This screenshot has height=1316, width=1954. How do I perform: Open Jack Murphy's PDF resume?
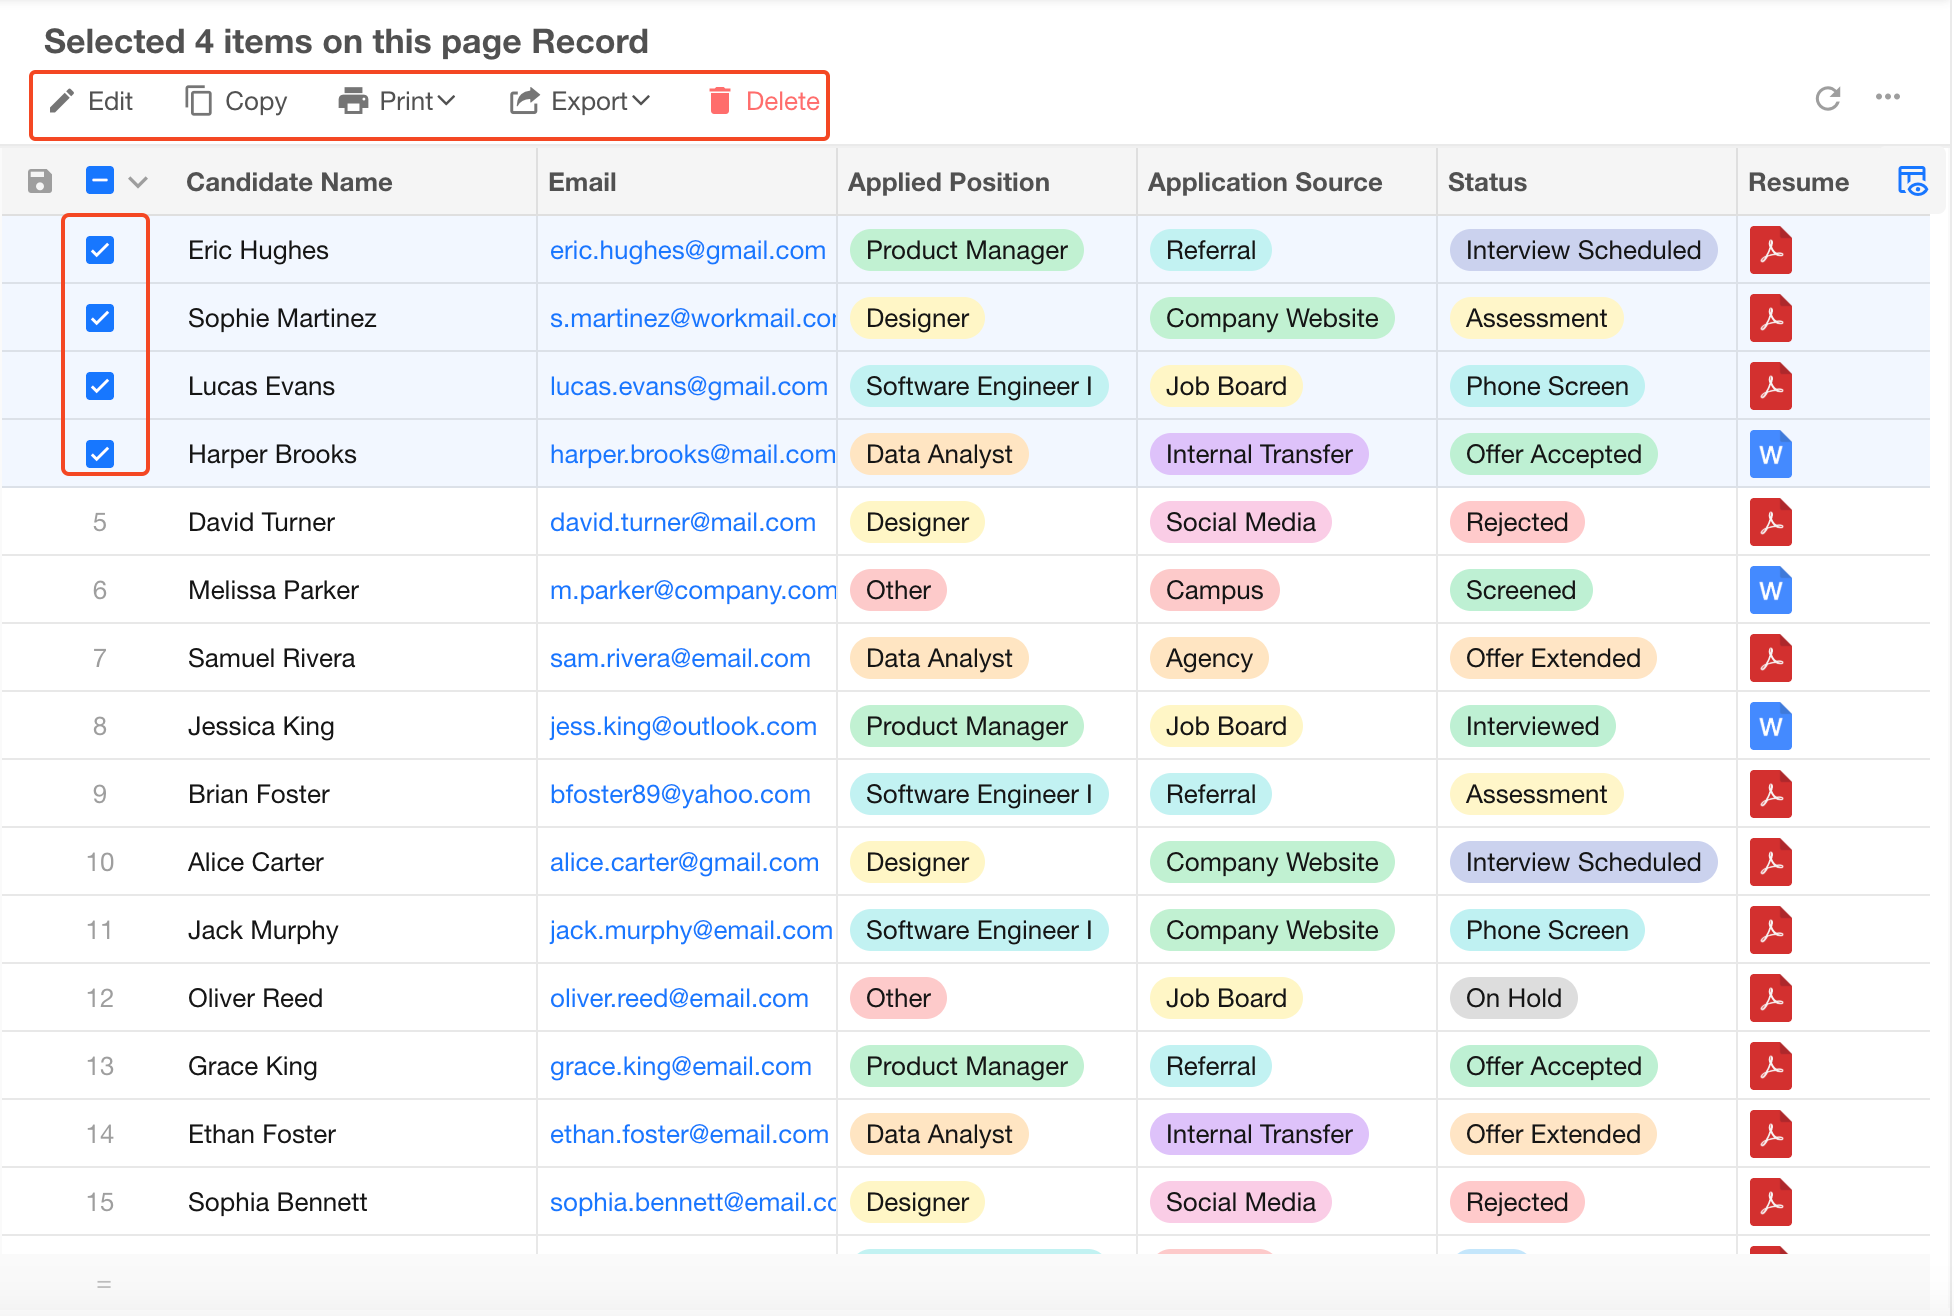[x=1770, y=930]
